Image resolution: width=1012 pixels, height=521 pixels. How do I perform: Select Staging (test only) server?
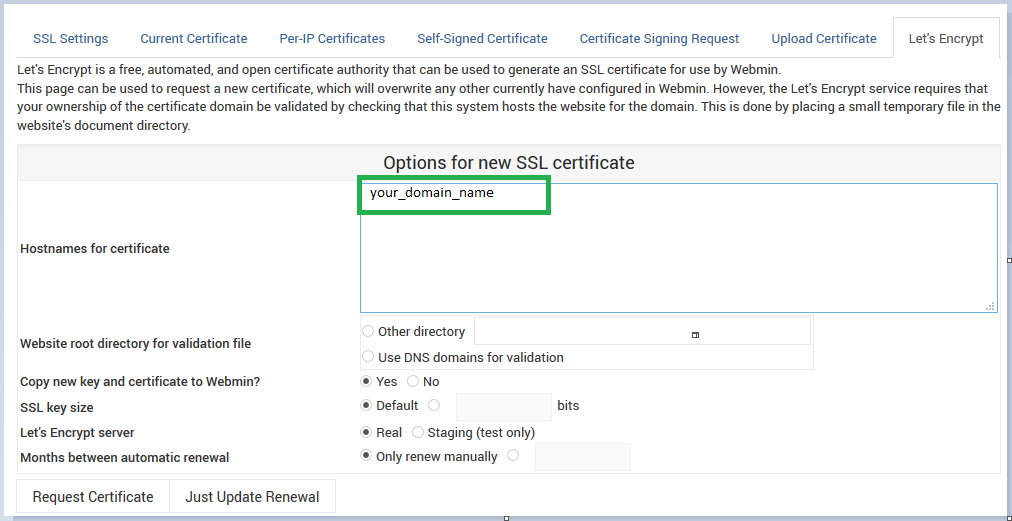point(418,432)
